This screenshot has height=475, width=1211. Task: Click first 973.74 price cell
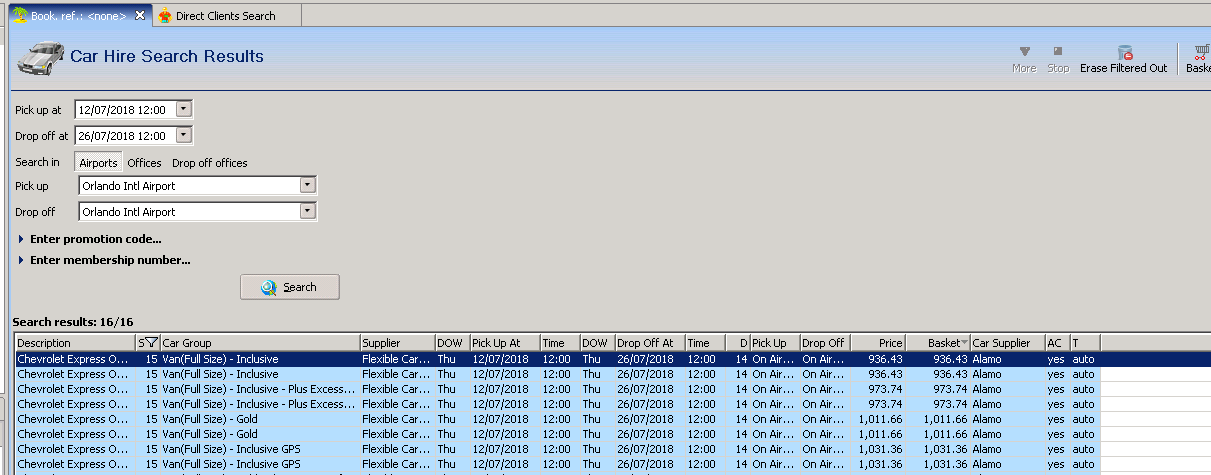[x=877, y=389]
